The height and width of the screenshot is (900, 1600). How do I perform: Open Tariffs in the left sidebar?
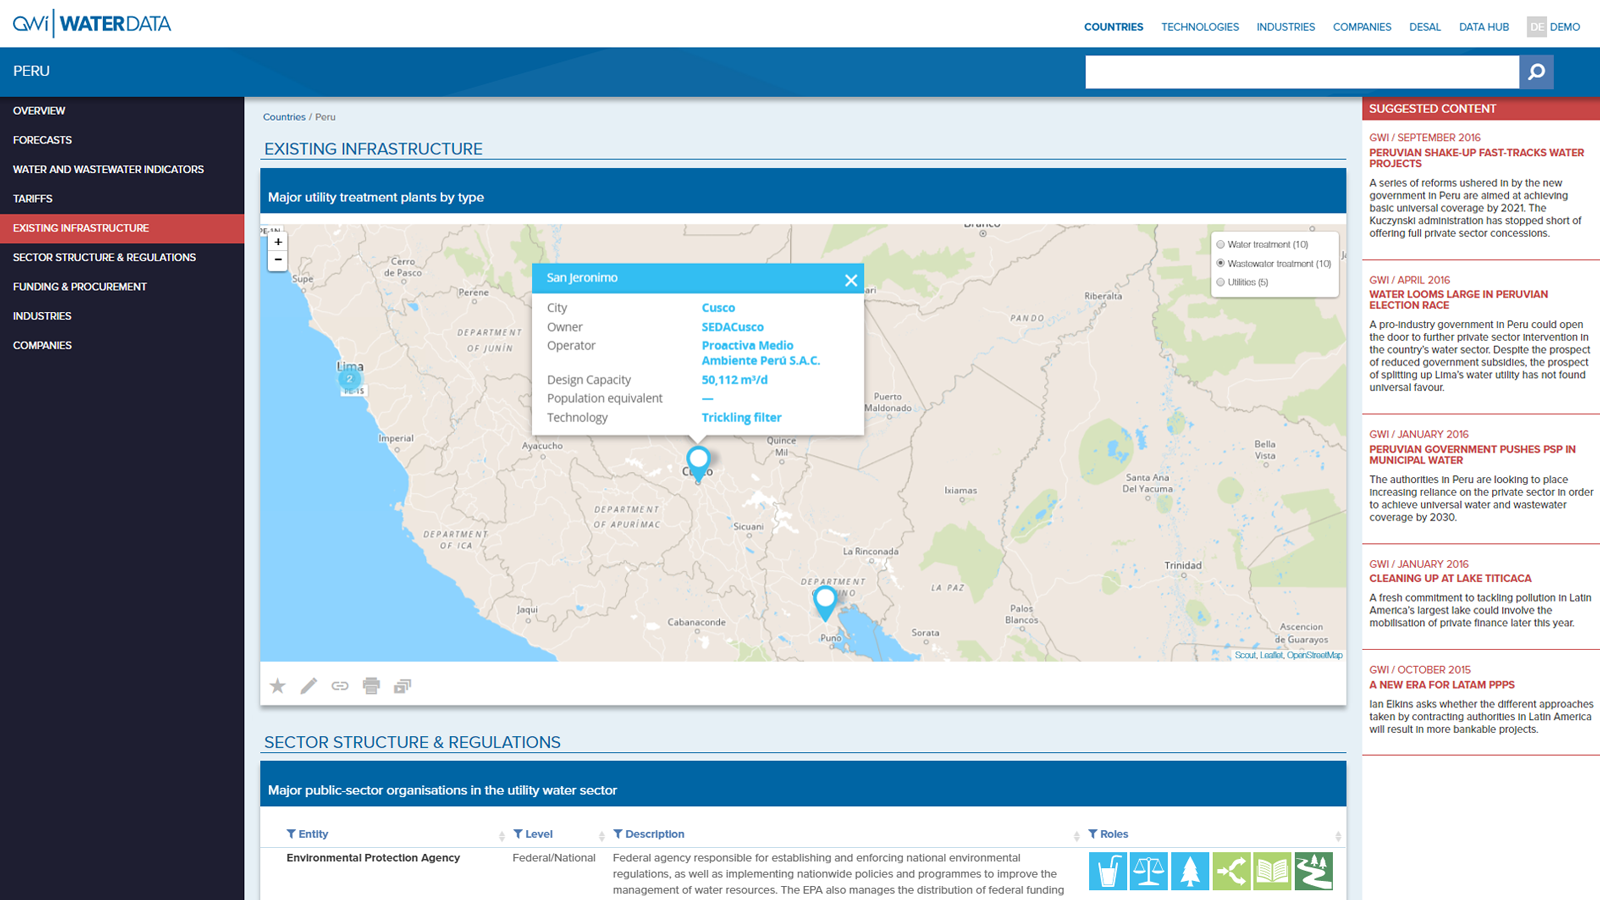[33, 199]
